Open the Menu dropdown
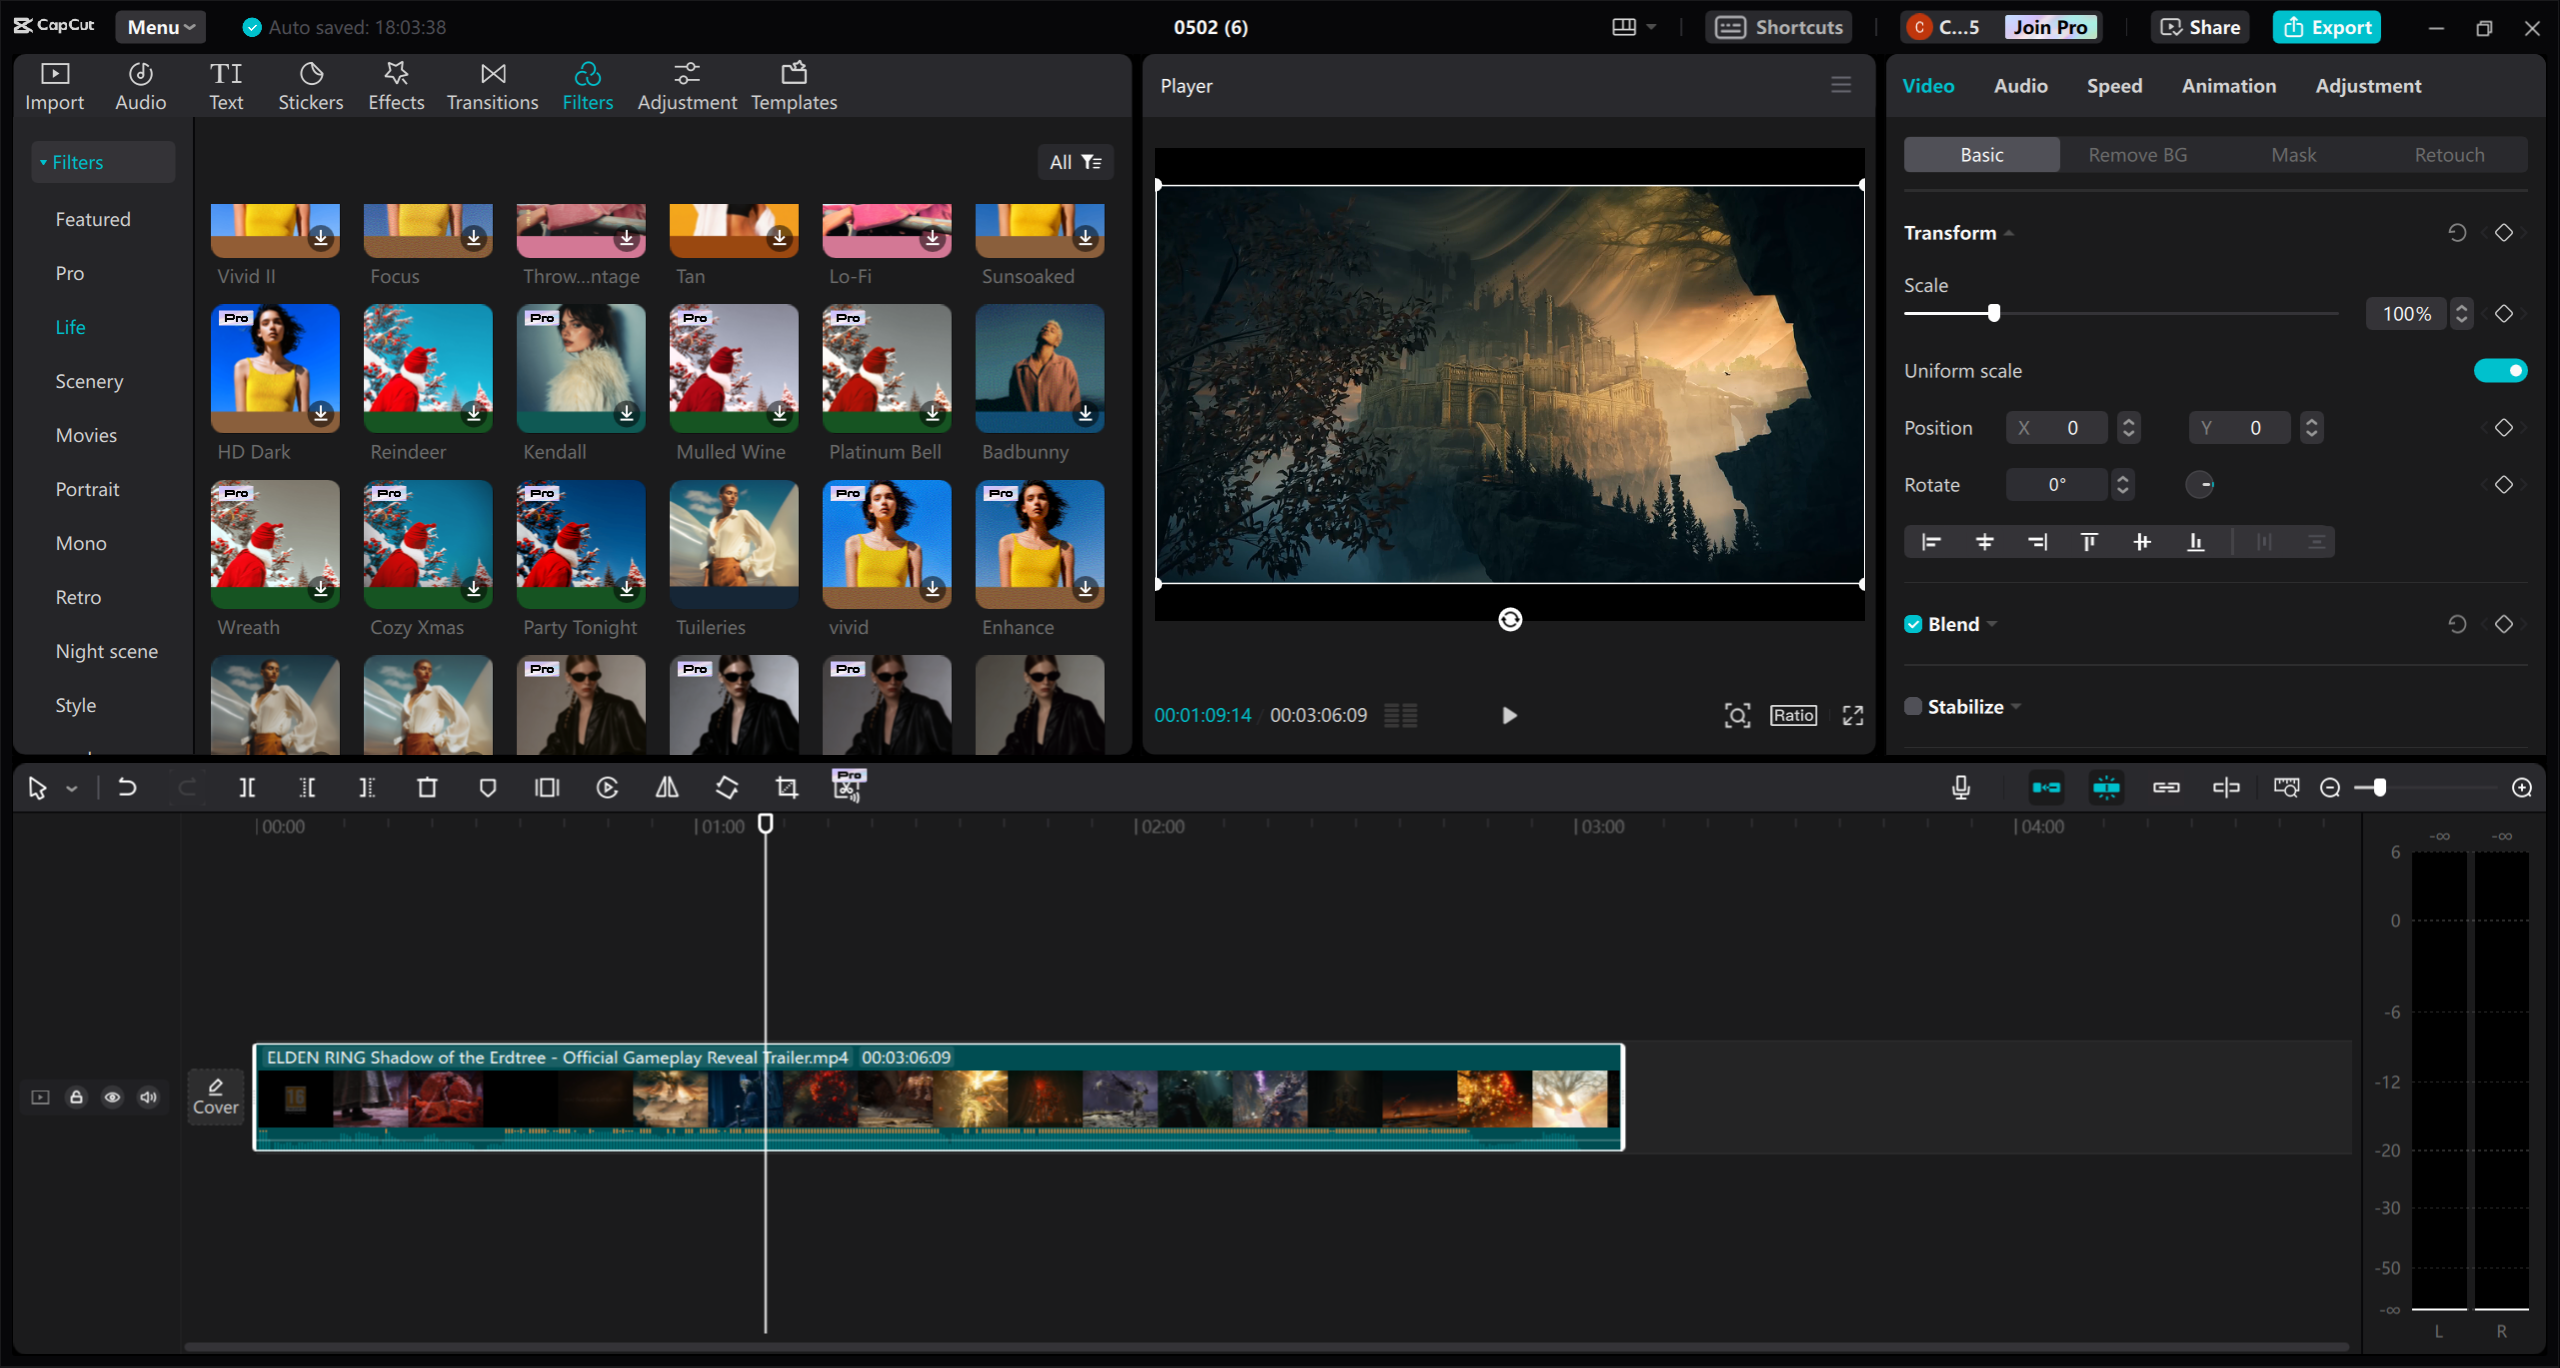2560x1368 pixels. (159, 27)
